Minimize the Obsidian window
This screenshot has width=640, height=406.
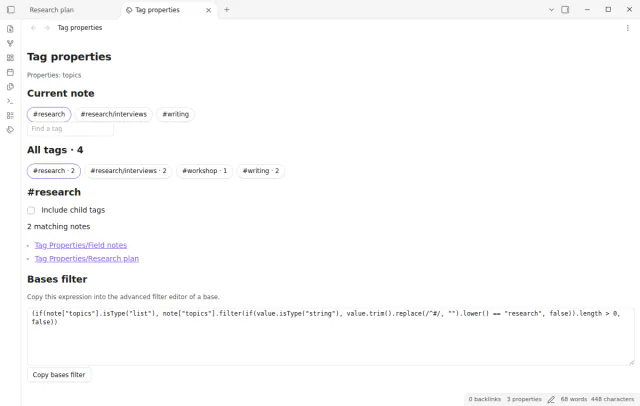click(x=587, y=9)
